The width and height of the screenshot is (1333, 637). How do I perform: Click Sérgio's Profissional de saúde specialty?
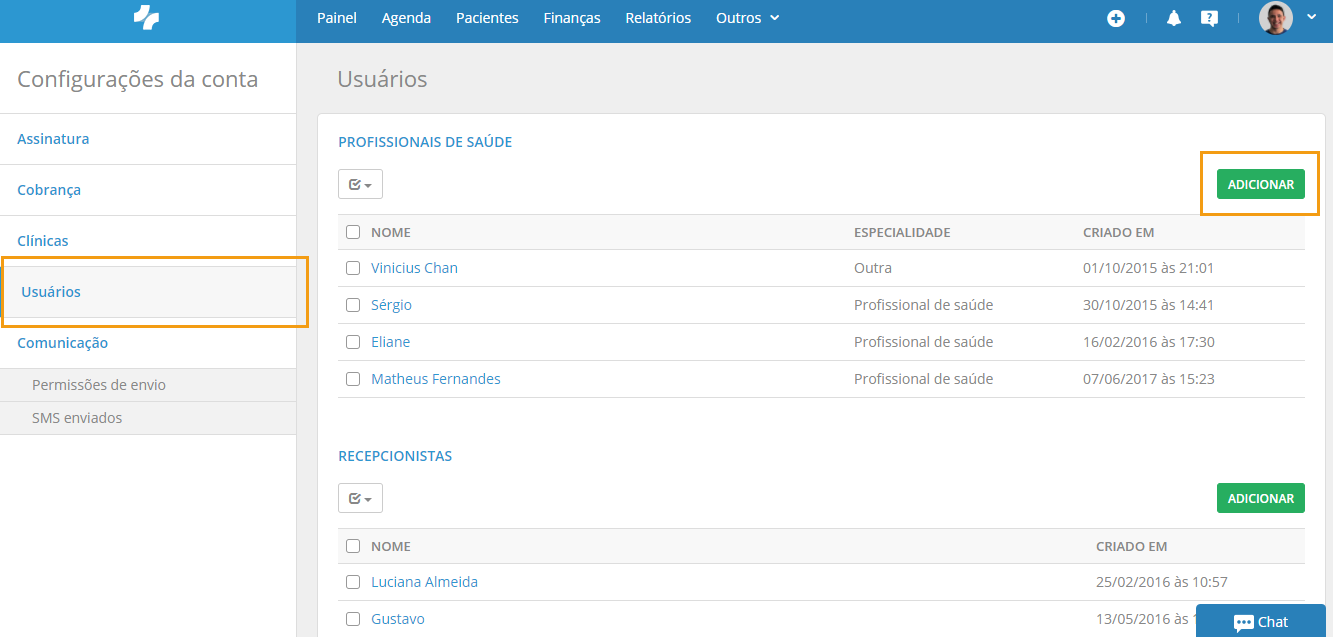tap(923, 305)
